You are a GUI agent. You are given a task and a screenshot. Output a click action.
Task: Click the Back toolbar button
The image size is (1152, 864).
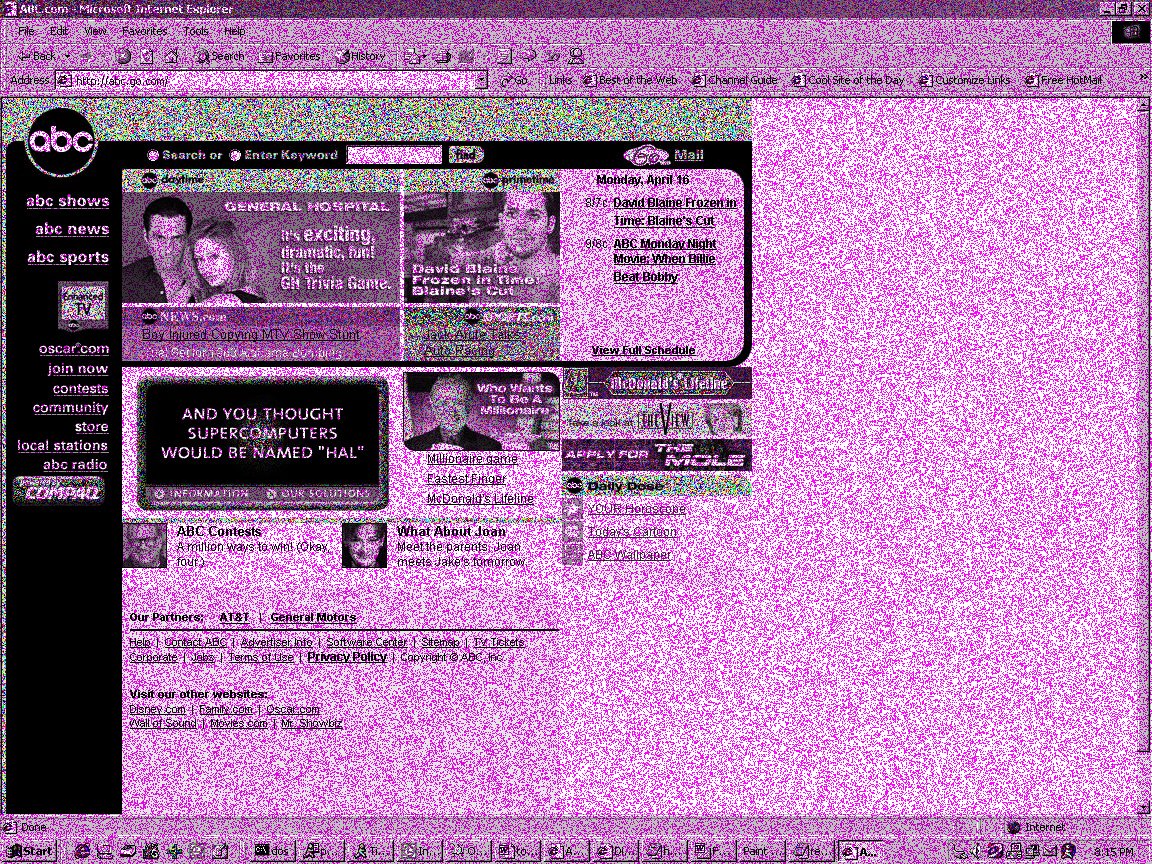pos(37,56)
